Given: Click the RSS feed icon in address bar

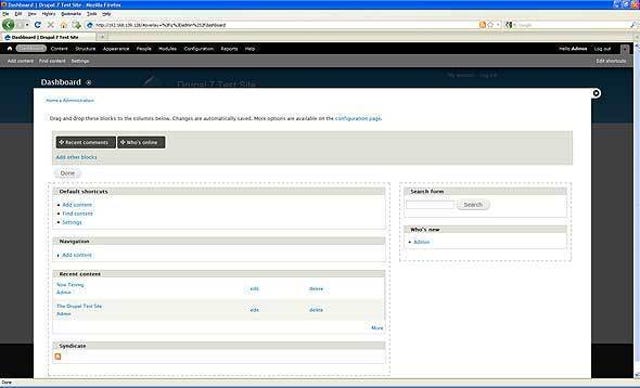Looking at the screenshot, I should (x=482, y=25).
